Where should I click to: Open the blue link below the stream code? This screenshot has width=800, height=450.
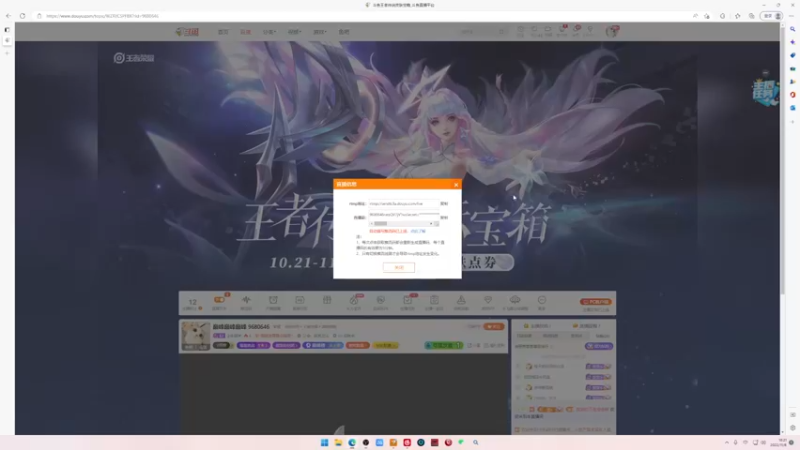[418, 231]
